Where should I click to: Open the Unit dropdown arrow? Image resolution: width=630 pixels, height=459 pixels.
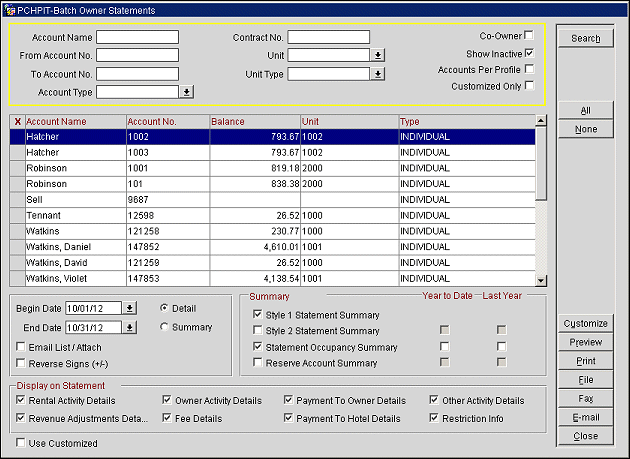[x=377, y=55]
